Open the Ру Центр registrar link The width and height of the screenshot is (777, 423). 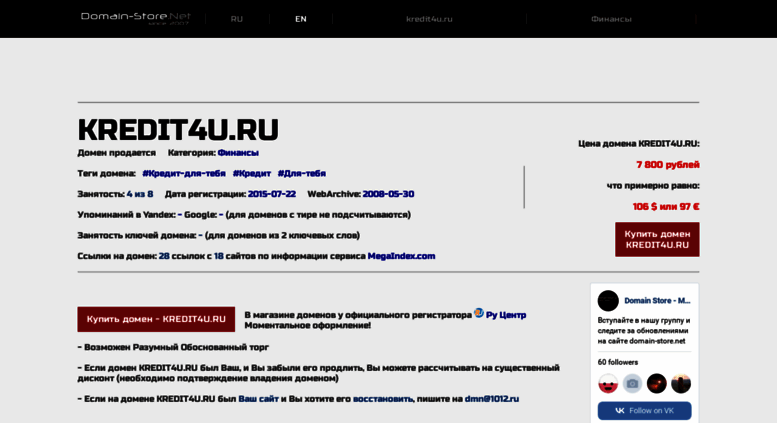[506, 315]
